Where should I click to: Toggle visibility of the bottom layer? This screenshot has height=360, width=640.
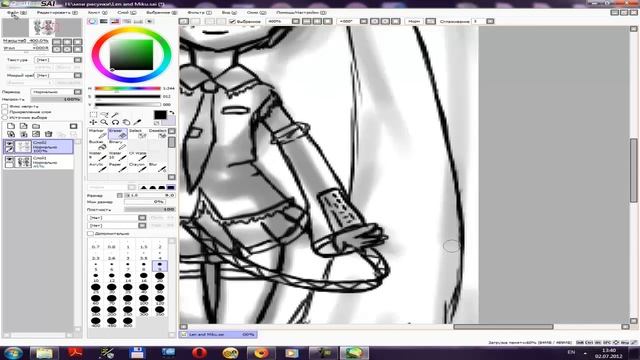(9, 160)
